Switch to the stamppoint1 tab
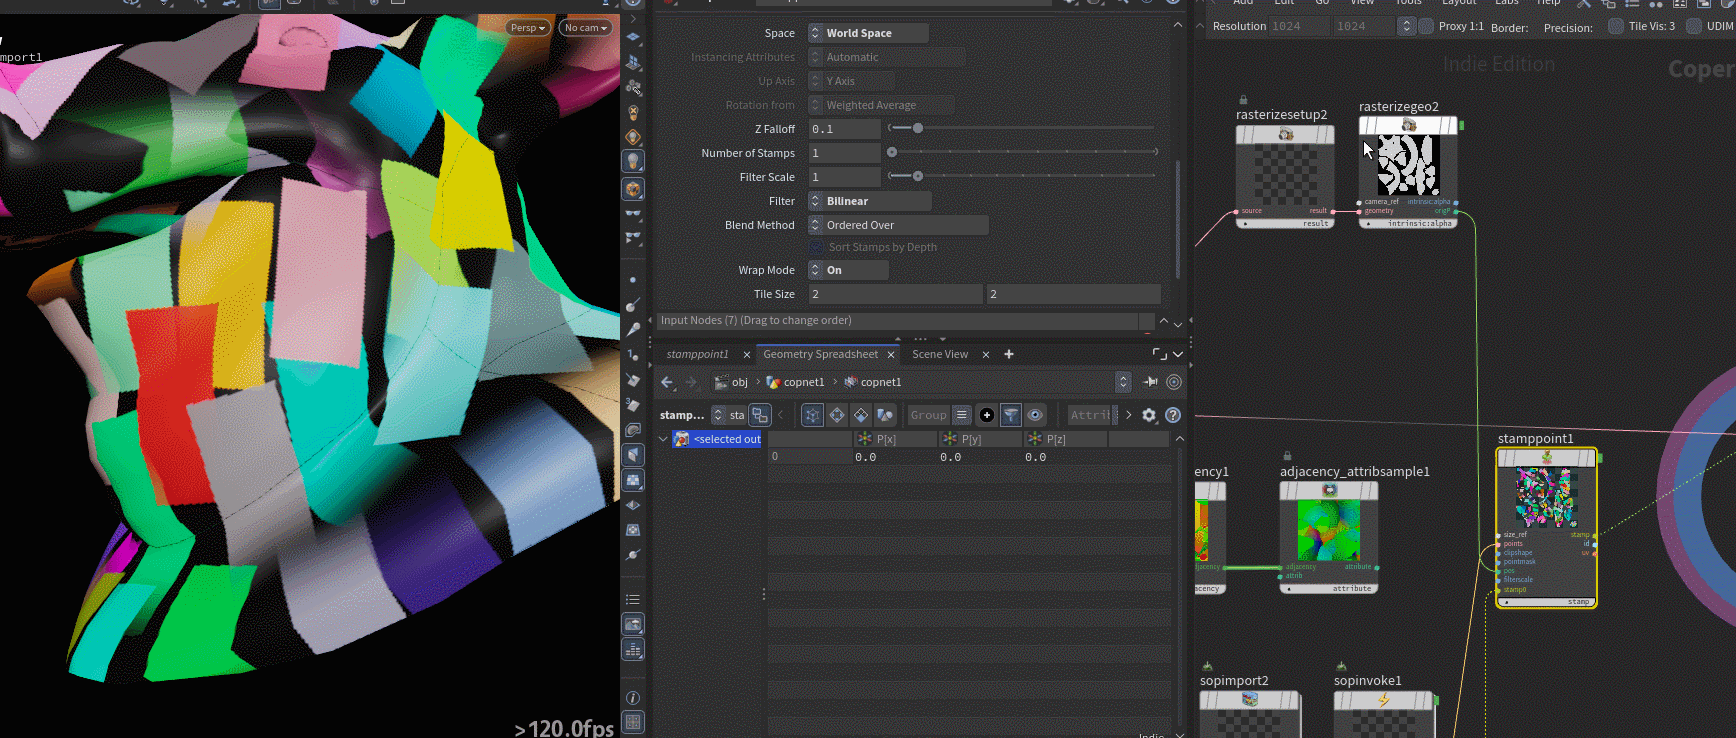 coord(698,354)
